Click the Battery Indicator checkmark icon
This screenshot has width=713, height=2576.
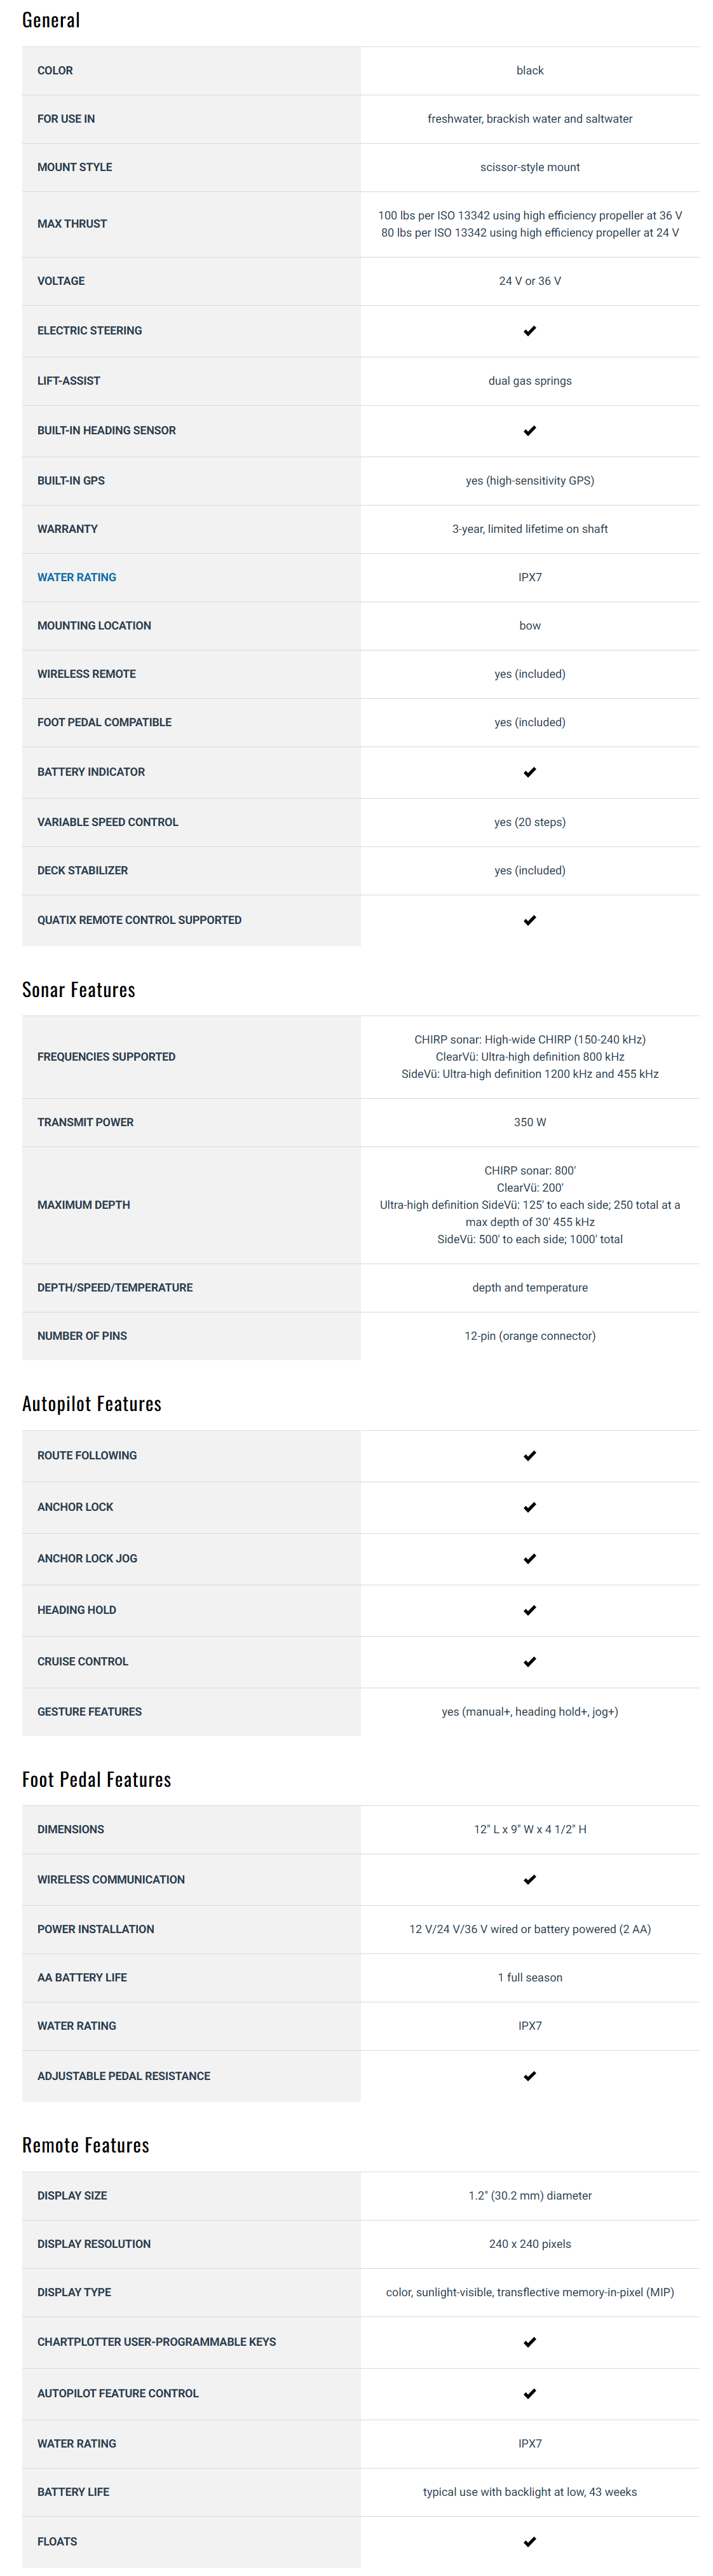[530, 772]
